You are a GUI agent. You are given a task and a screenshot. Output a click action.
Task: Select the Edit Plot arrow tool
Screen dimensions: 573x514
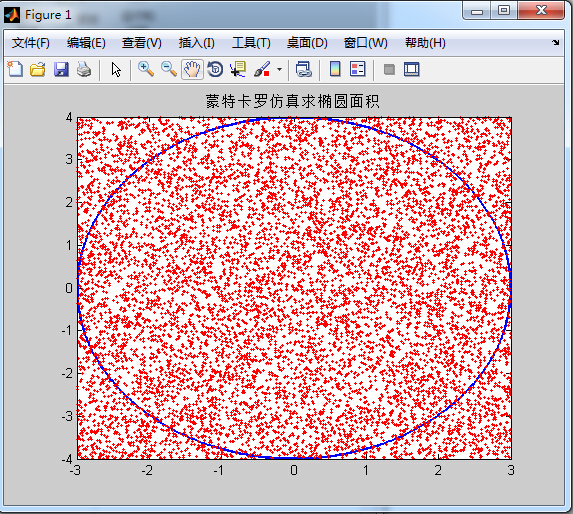(x=116, y=69)
